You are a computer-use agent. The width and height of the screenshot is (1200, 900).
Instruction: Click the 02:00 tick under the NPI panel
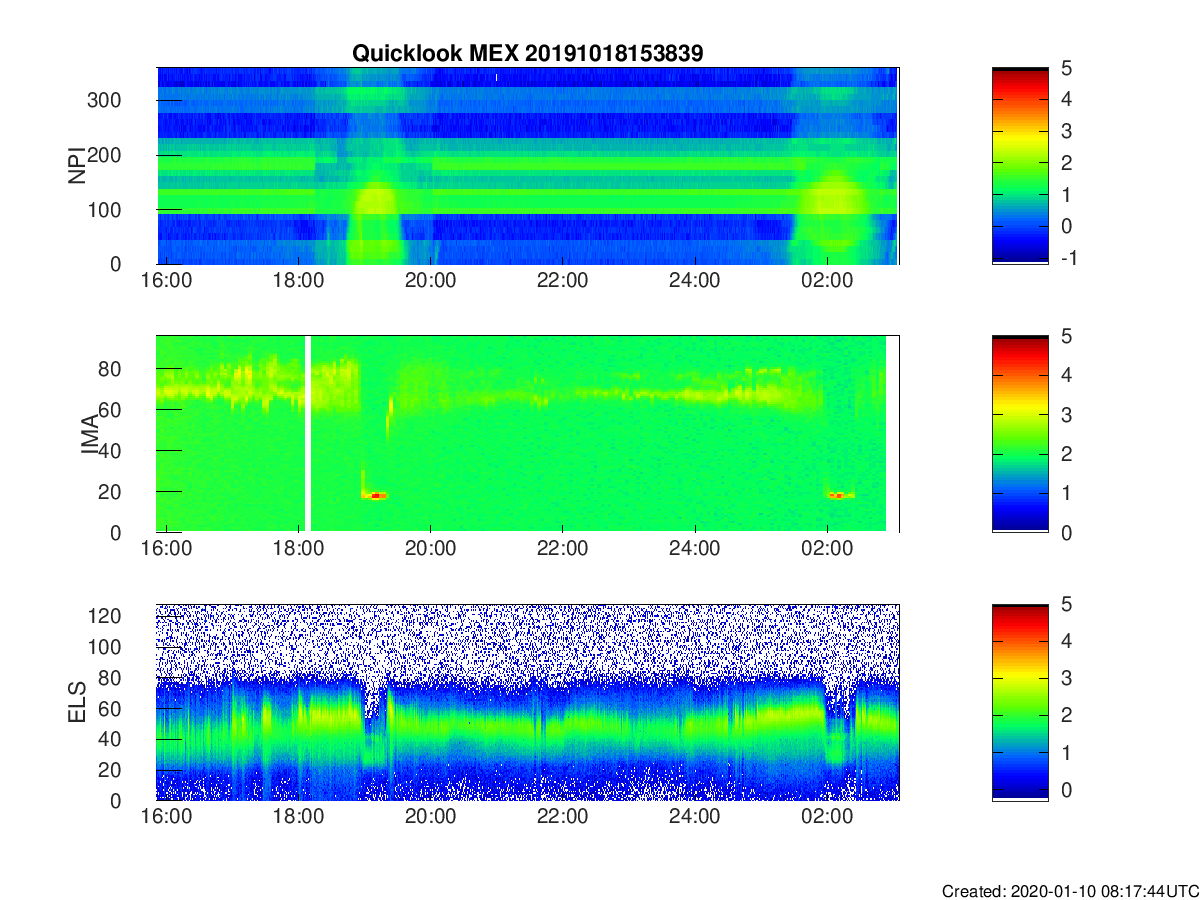(x=827, y=280)
